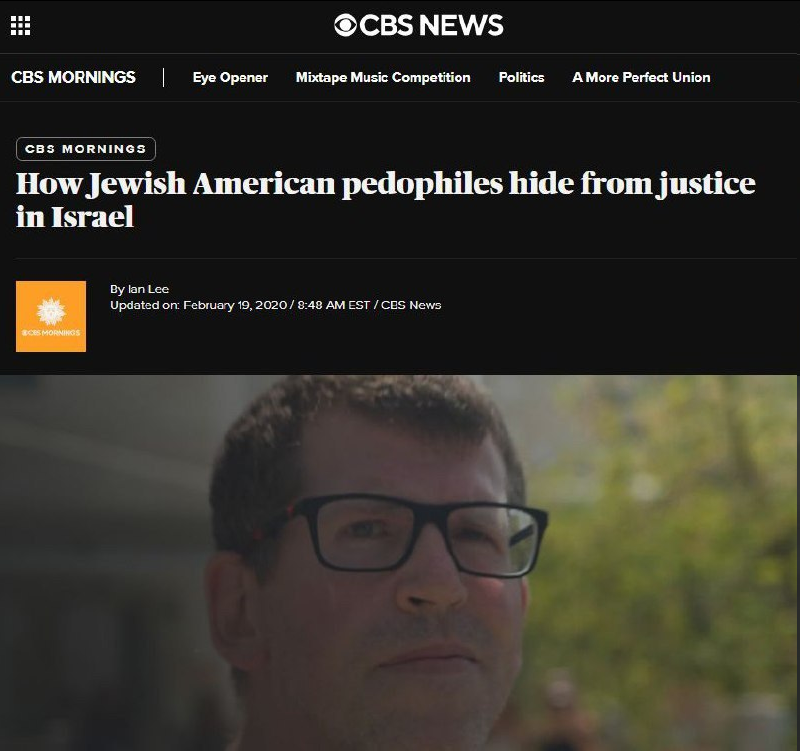The width and height of the screenshot is (800, 751).
Task: Click the sunburst icon in the orange tile
Action: pos(51,311)
